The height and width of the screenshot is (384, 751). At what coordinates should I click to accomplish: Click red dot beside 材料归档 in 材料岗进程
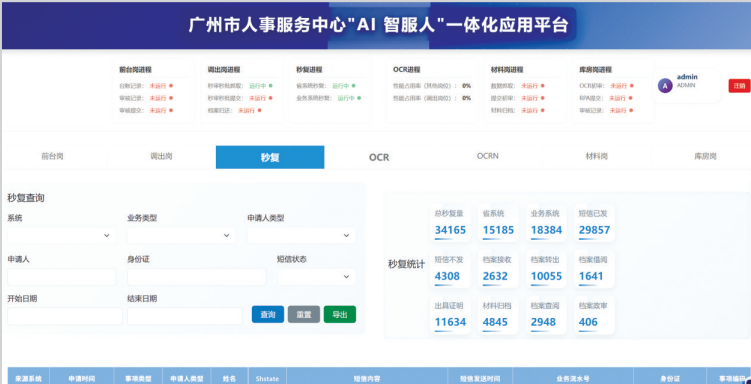tap(542, 110)
